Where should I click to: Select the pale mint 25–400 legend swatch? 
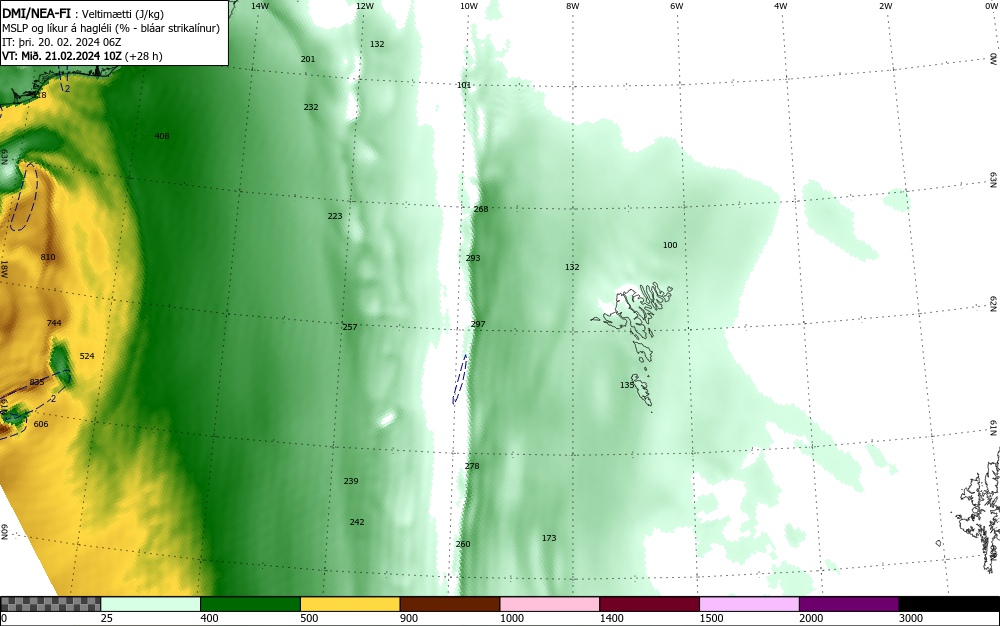click(151, 604)
